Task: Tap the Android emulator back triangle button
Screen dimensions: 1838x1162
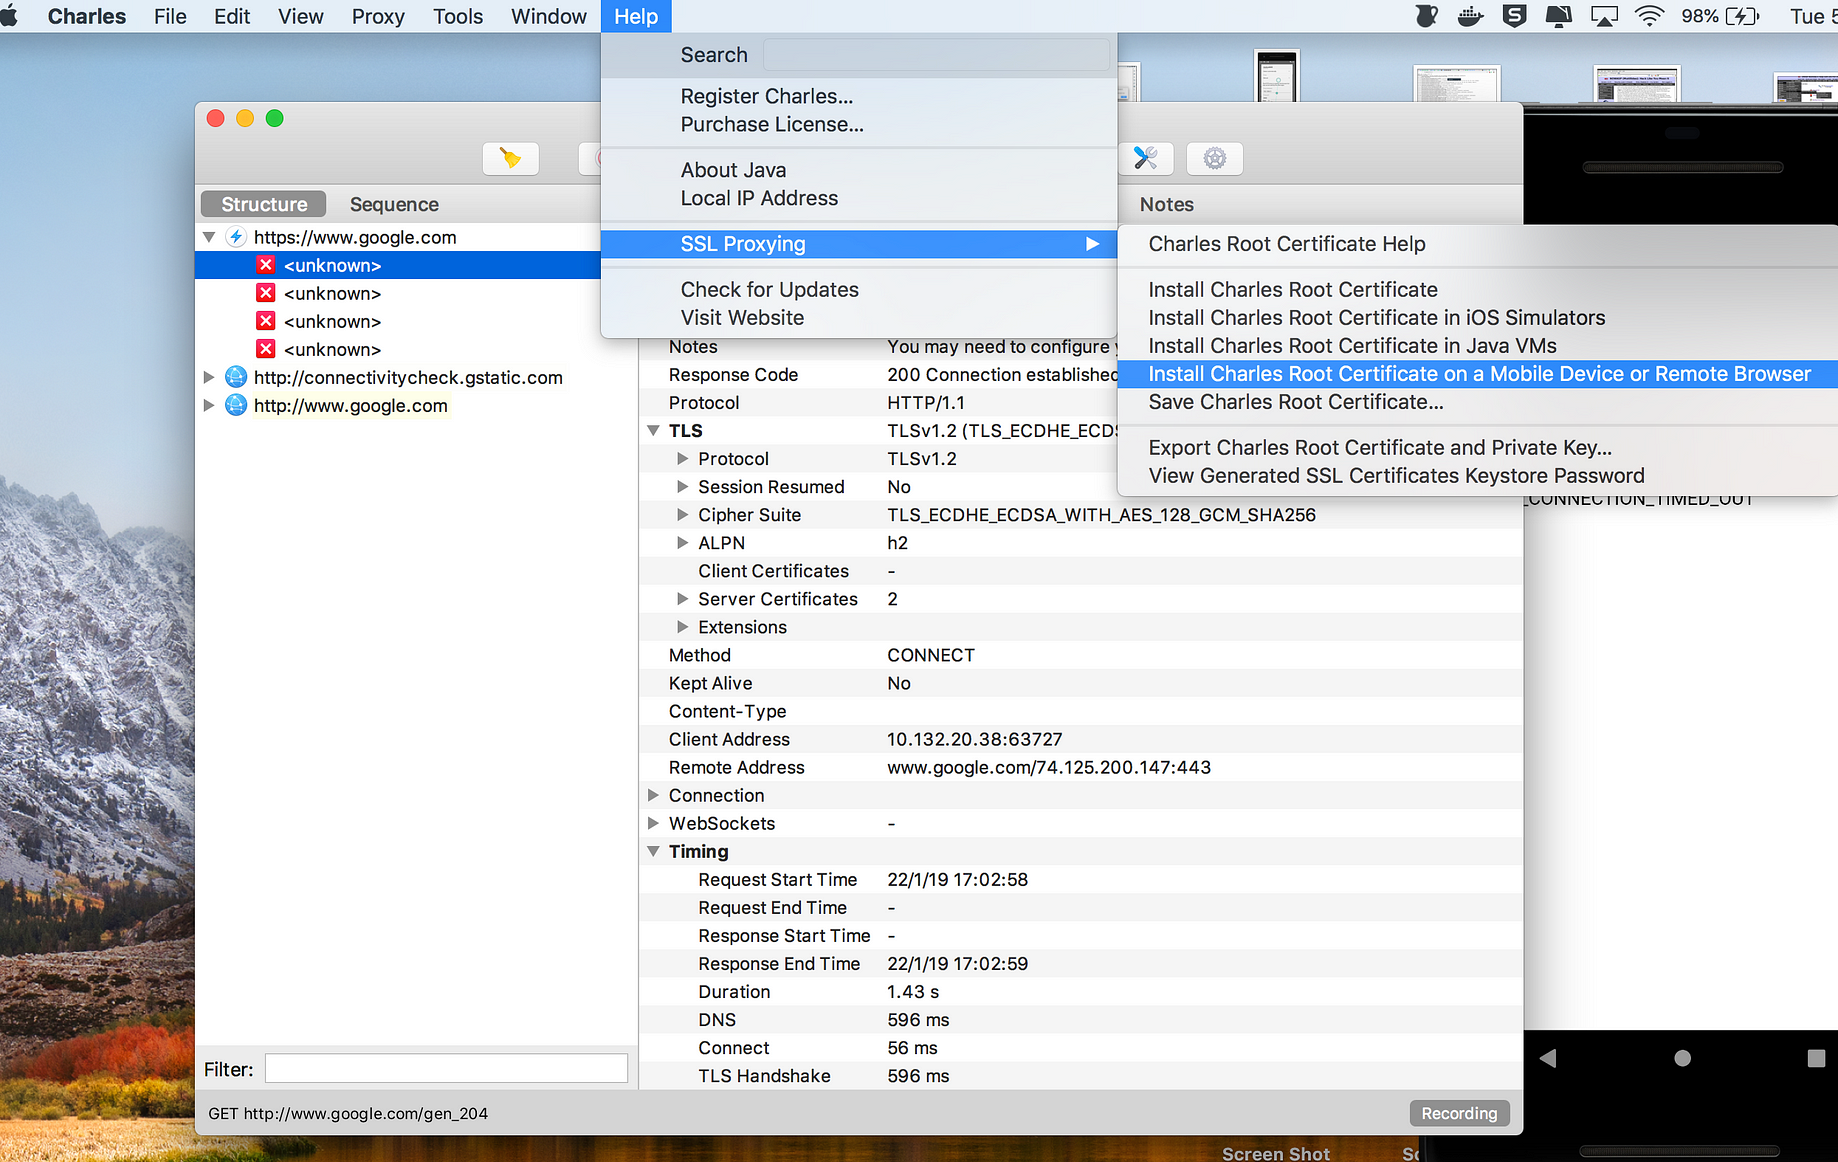Action: pyautogui.click(x=1548, y=1058)
